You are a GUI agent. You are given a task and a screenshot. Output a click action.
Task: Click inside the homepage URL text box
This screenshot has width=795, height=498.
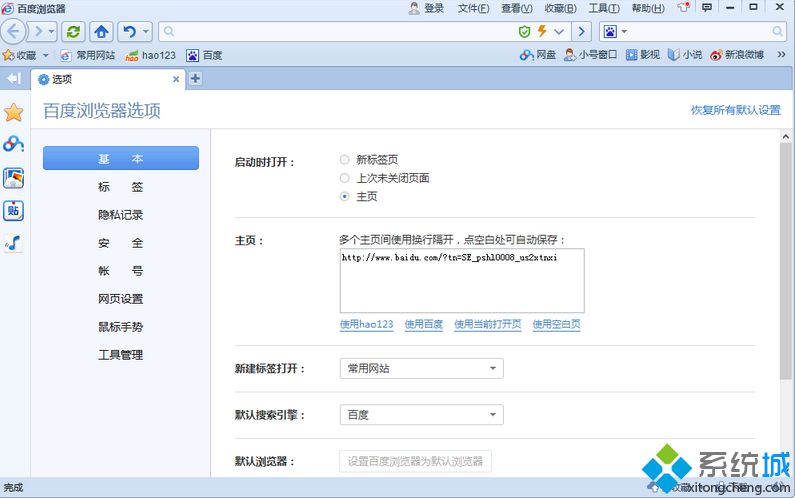(x=461, y=285)
